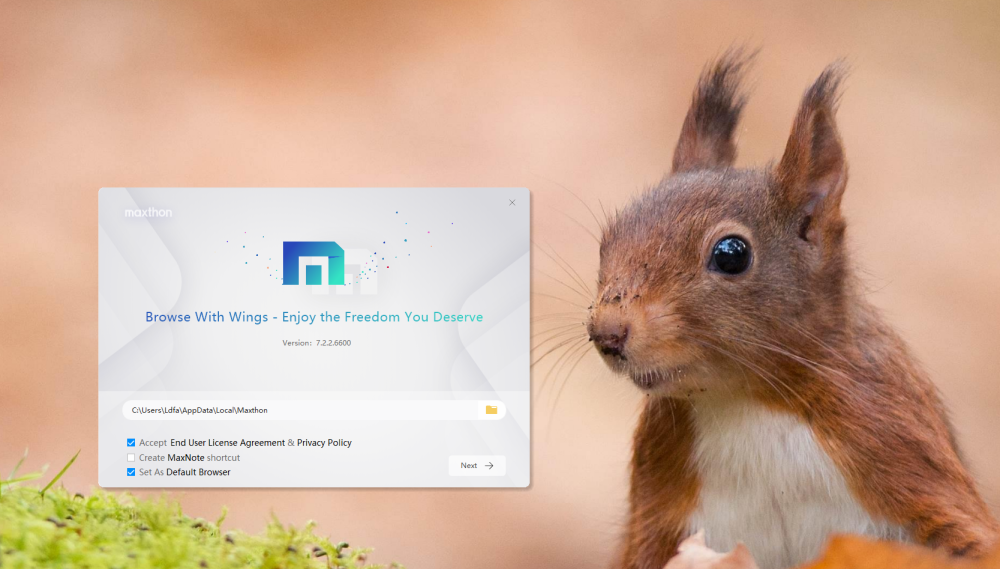Disable the Set As Default Browser checkbox

pyautogui.click(x=131, y=472)
